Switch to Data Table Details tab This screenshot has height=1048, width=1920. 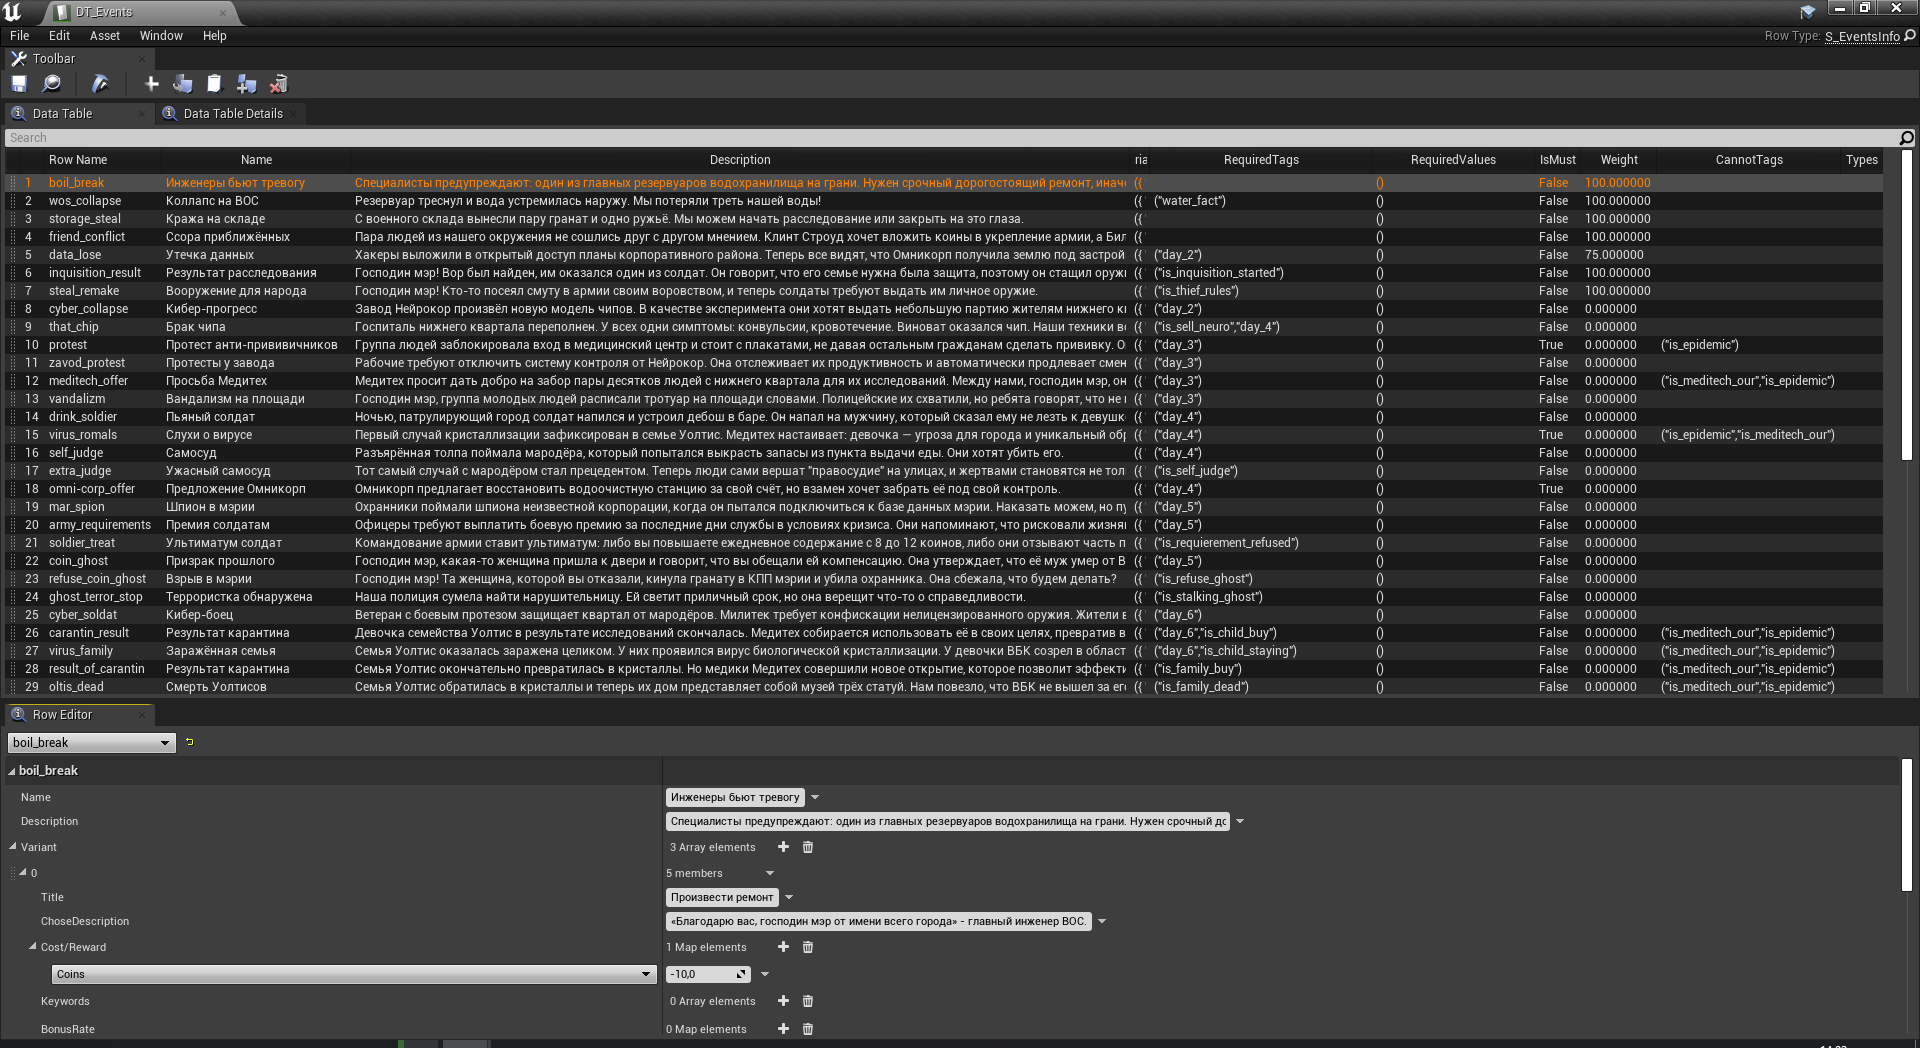232,114
